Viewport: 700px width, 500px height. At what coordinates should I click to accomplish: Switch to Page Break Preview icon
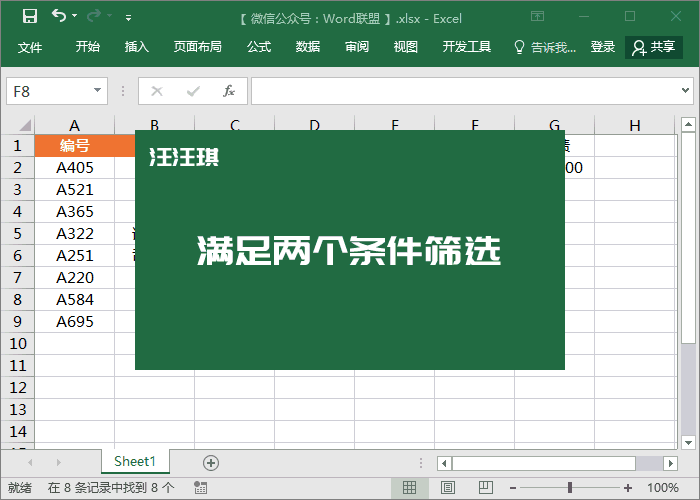486,488
